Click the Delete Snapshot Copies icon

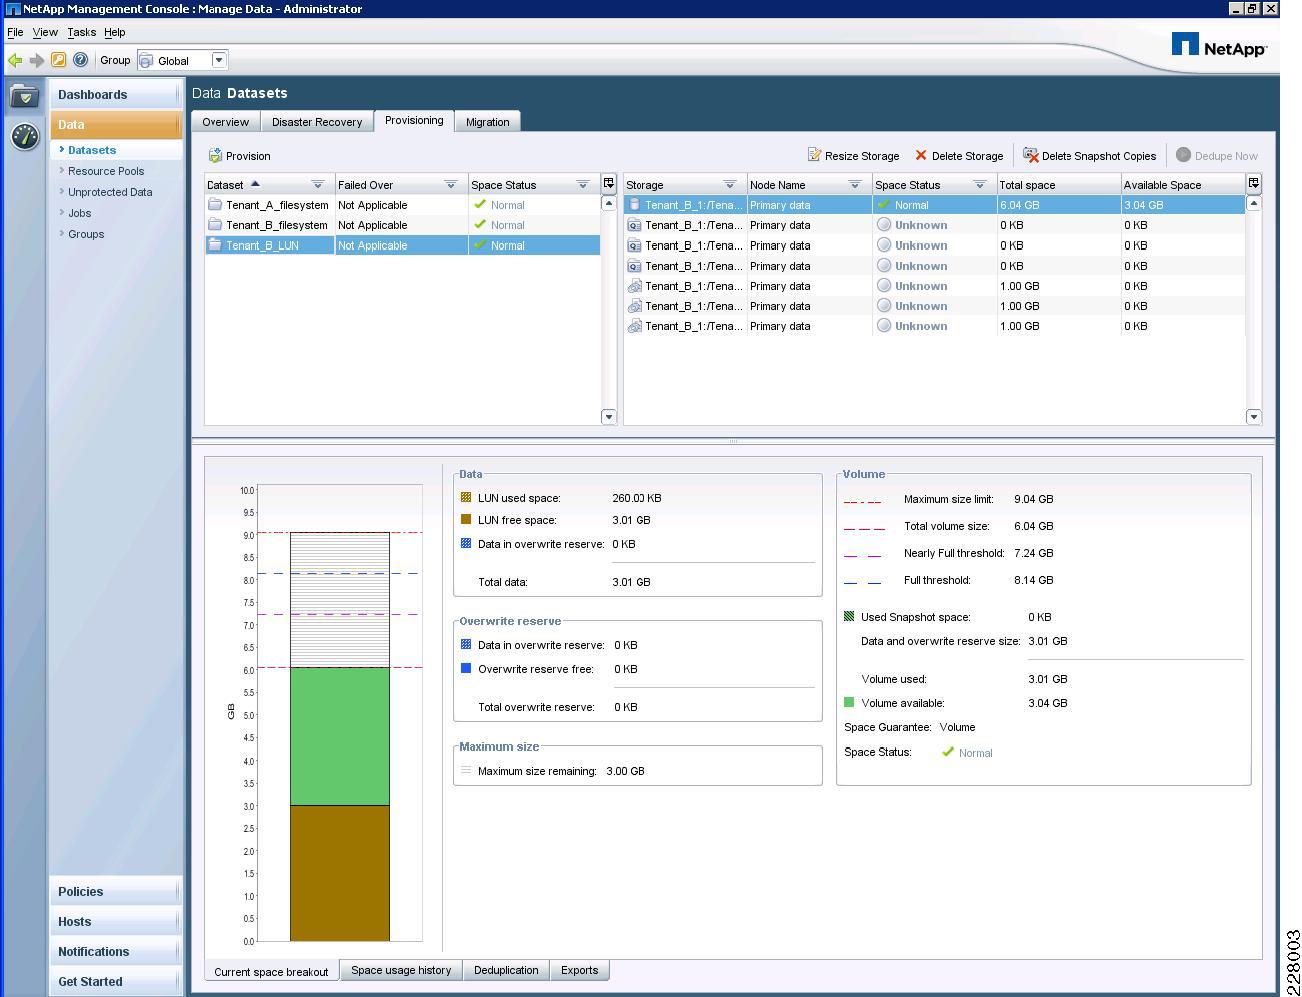pos(1029,155)
